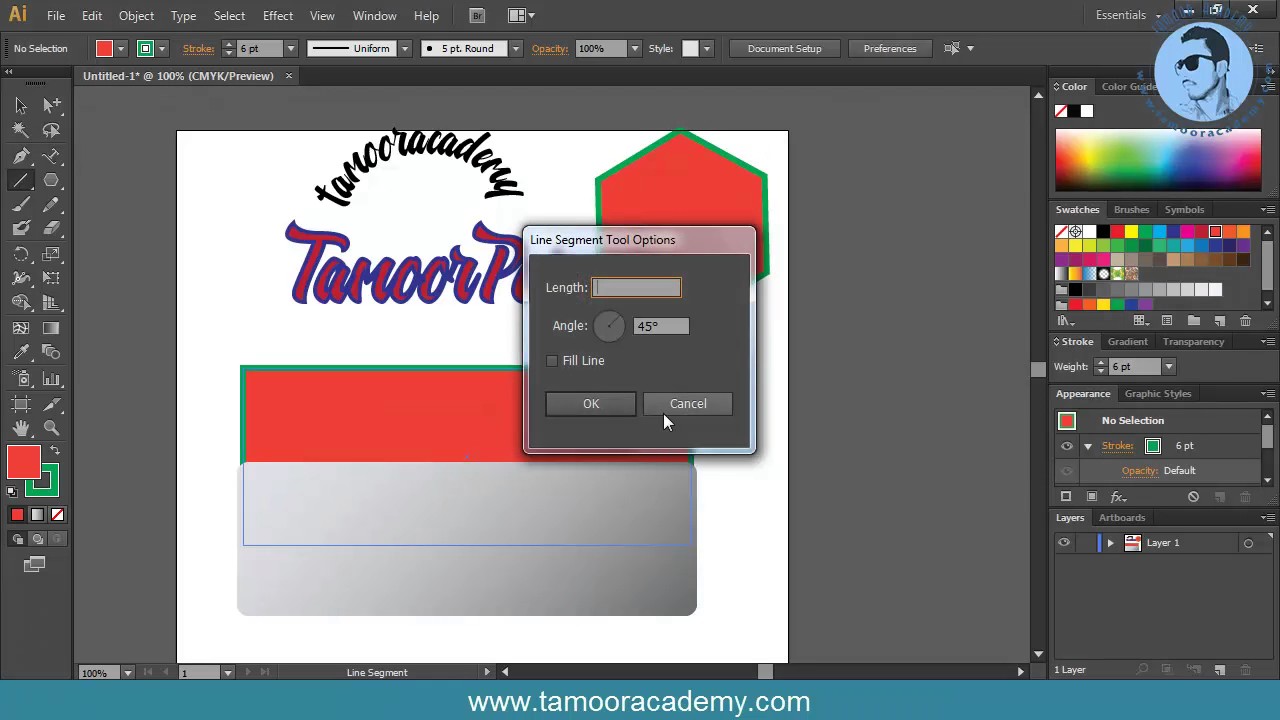Select the Symbol Sprayer tool
The image size is (1280, 720).
(21, 379)
